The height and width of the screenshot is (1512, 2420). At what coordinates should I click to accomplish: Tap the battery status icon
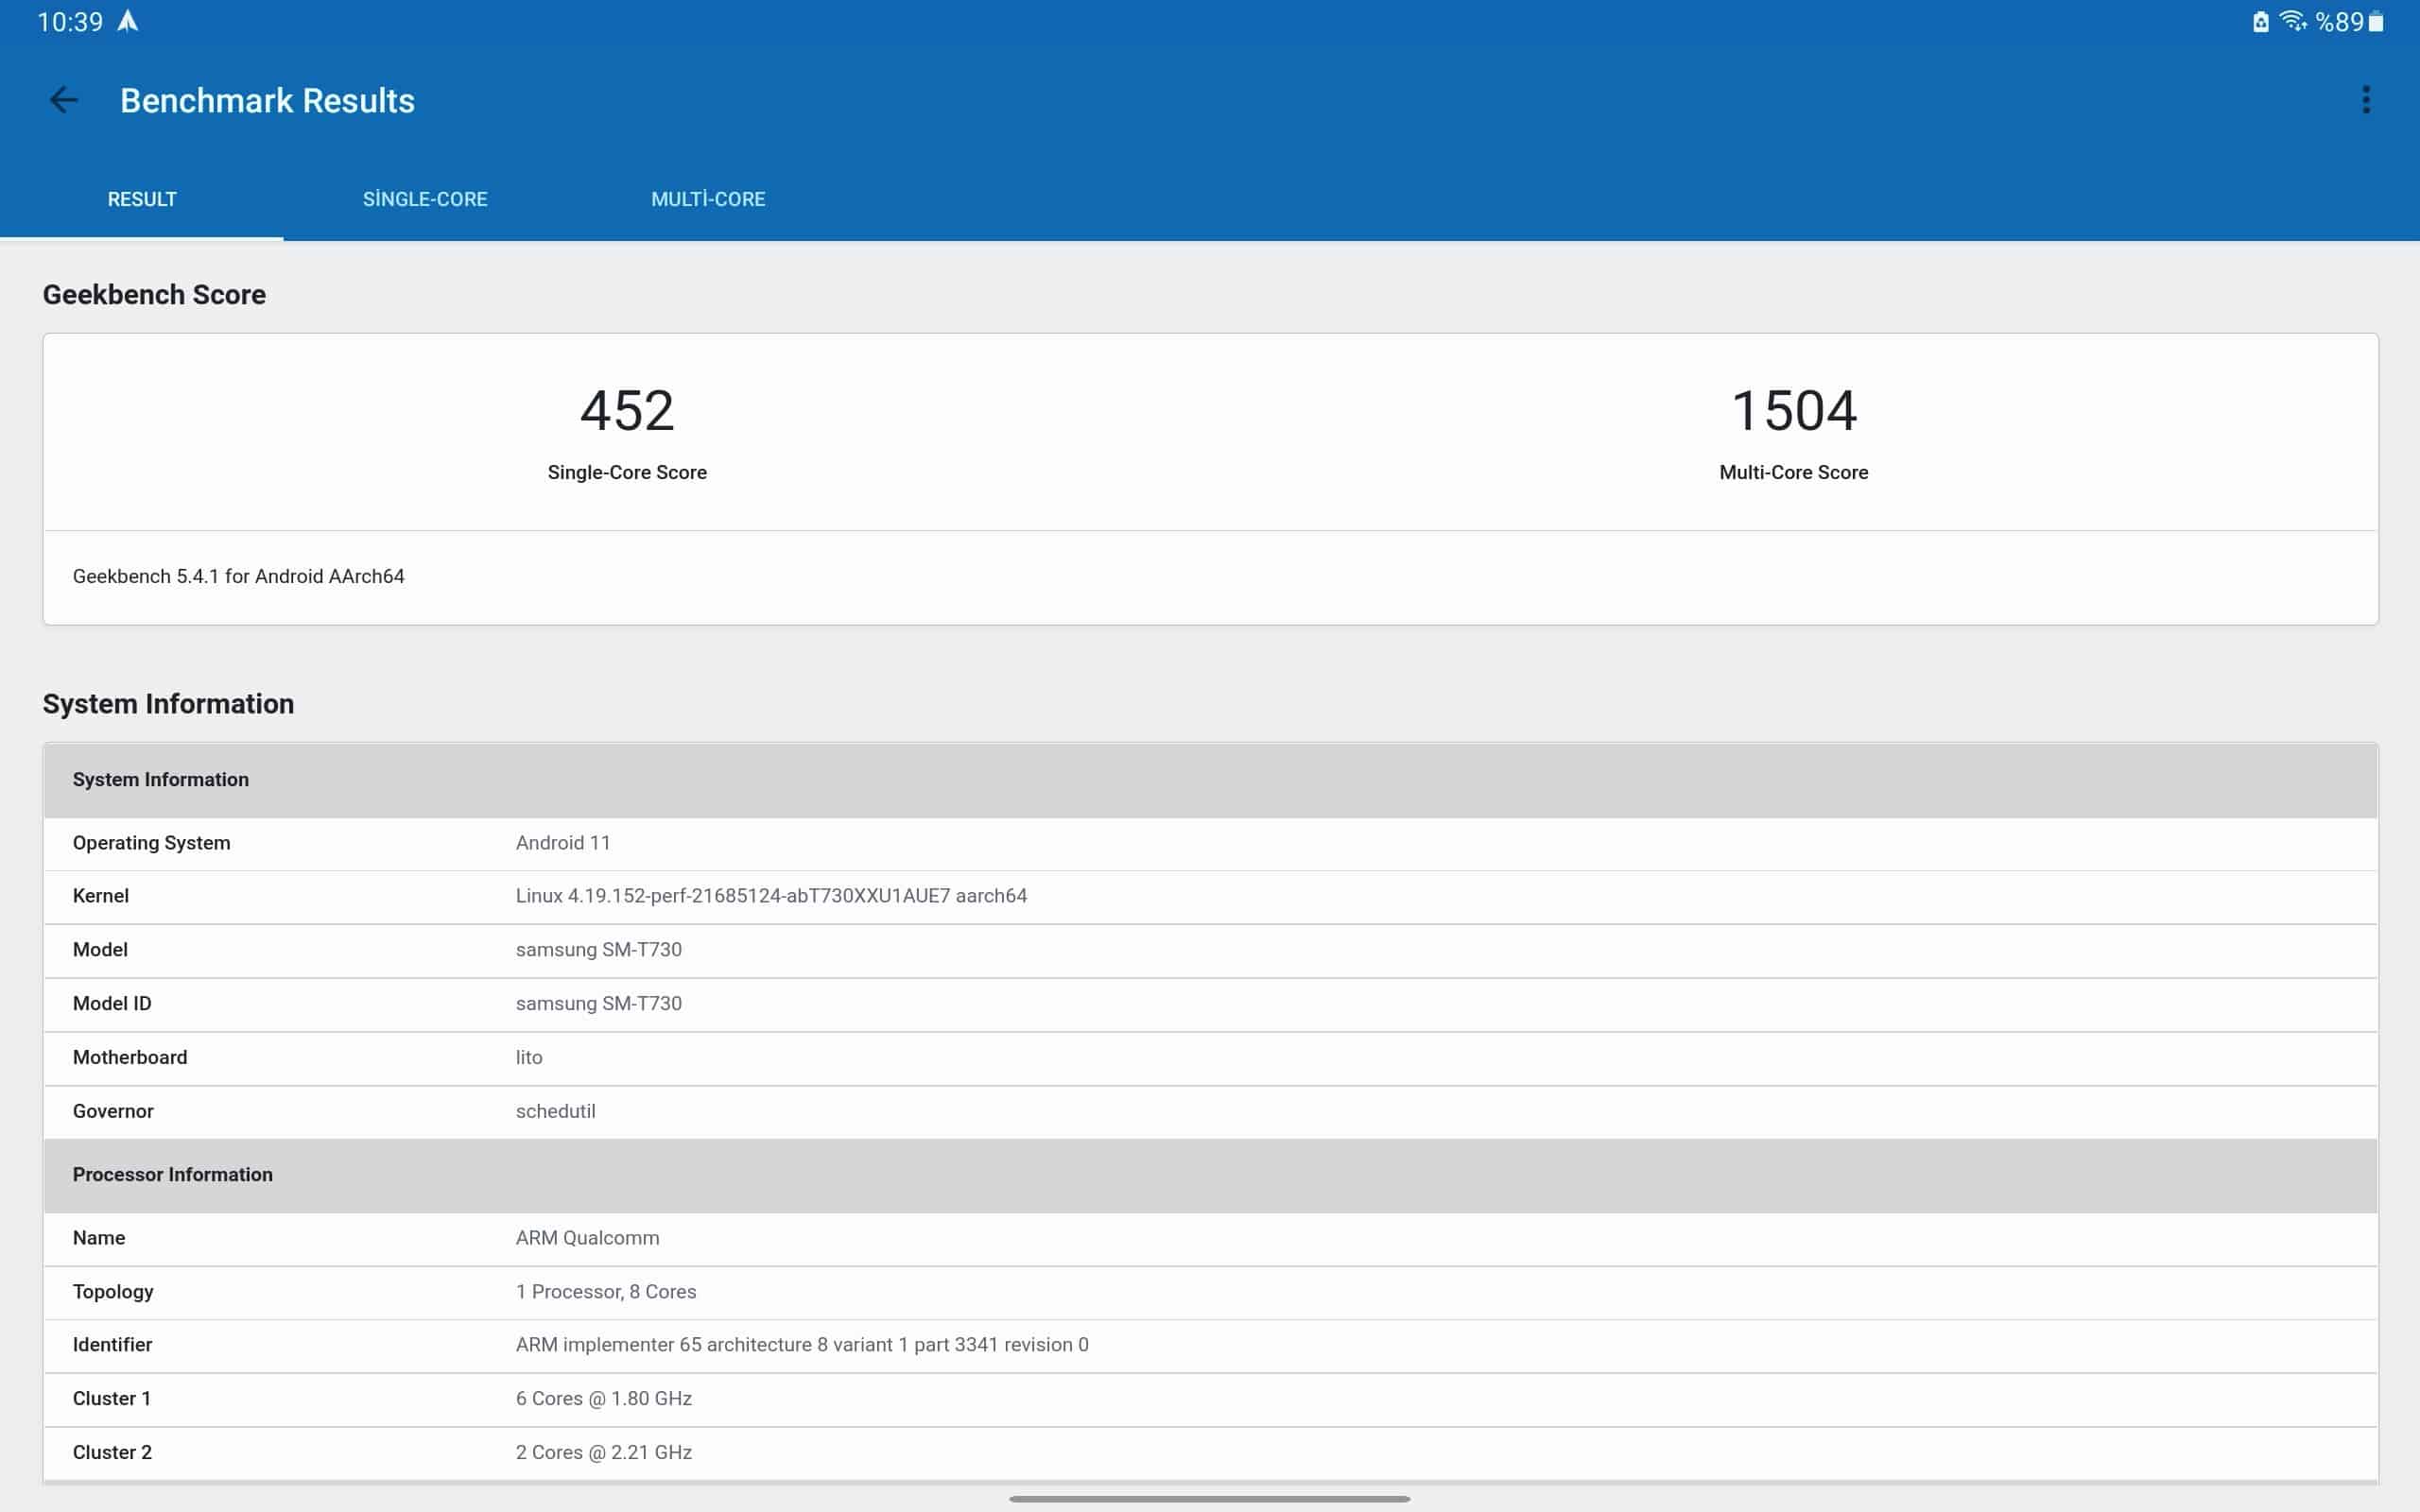pos(2376,22)
